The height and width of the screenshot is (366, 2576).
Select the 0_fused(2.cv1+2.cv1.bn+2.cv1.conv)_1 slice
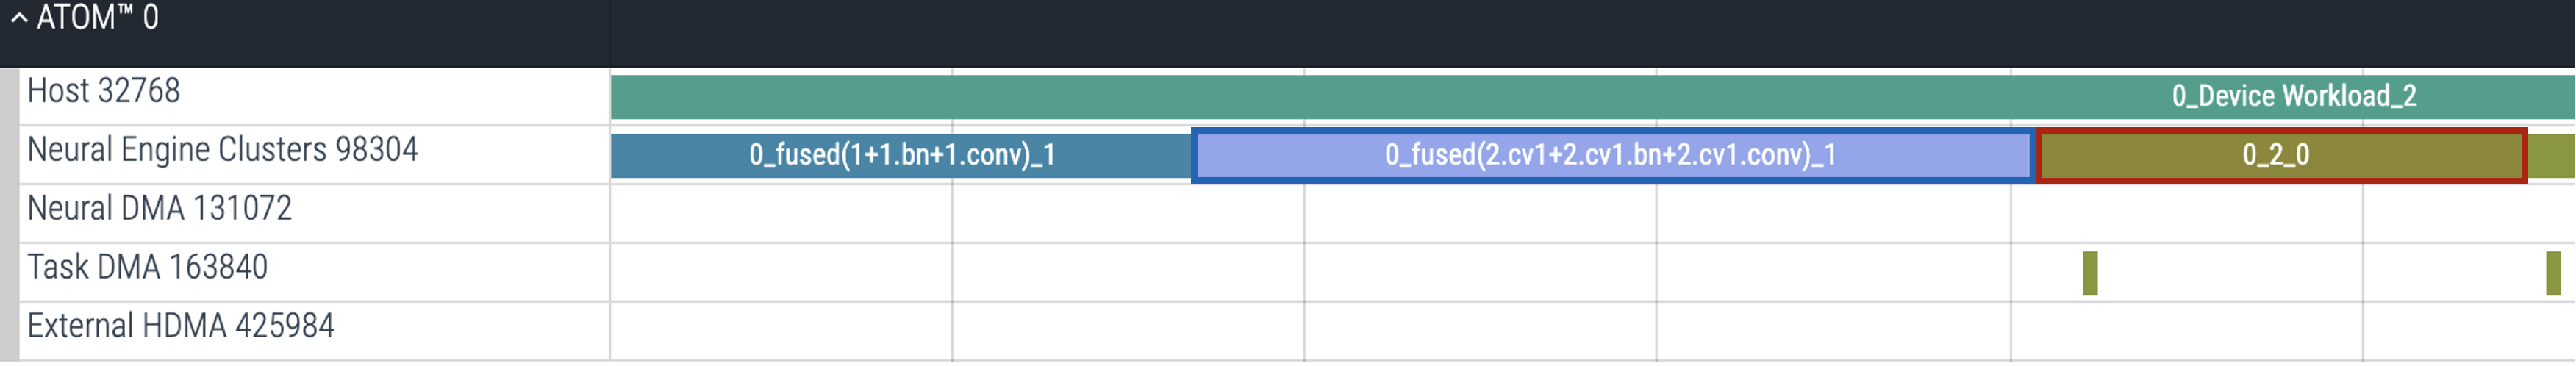coord(1611,155)
